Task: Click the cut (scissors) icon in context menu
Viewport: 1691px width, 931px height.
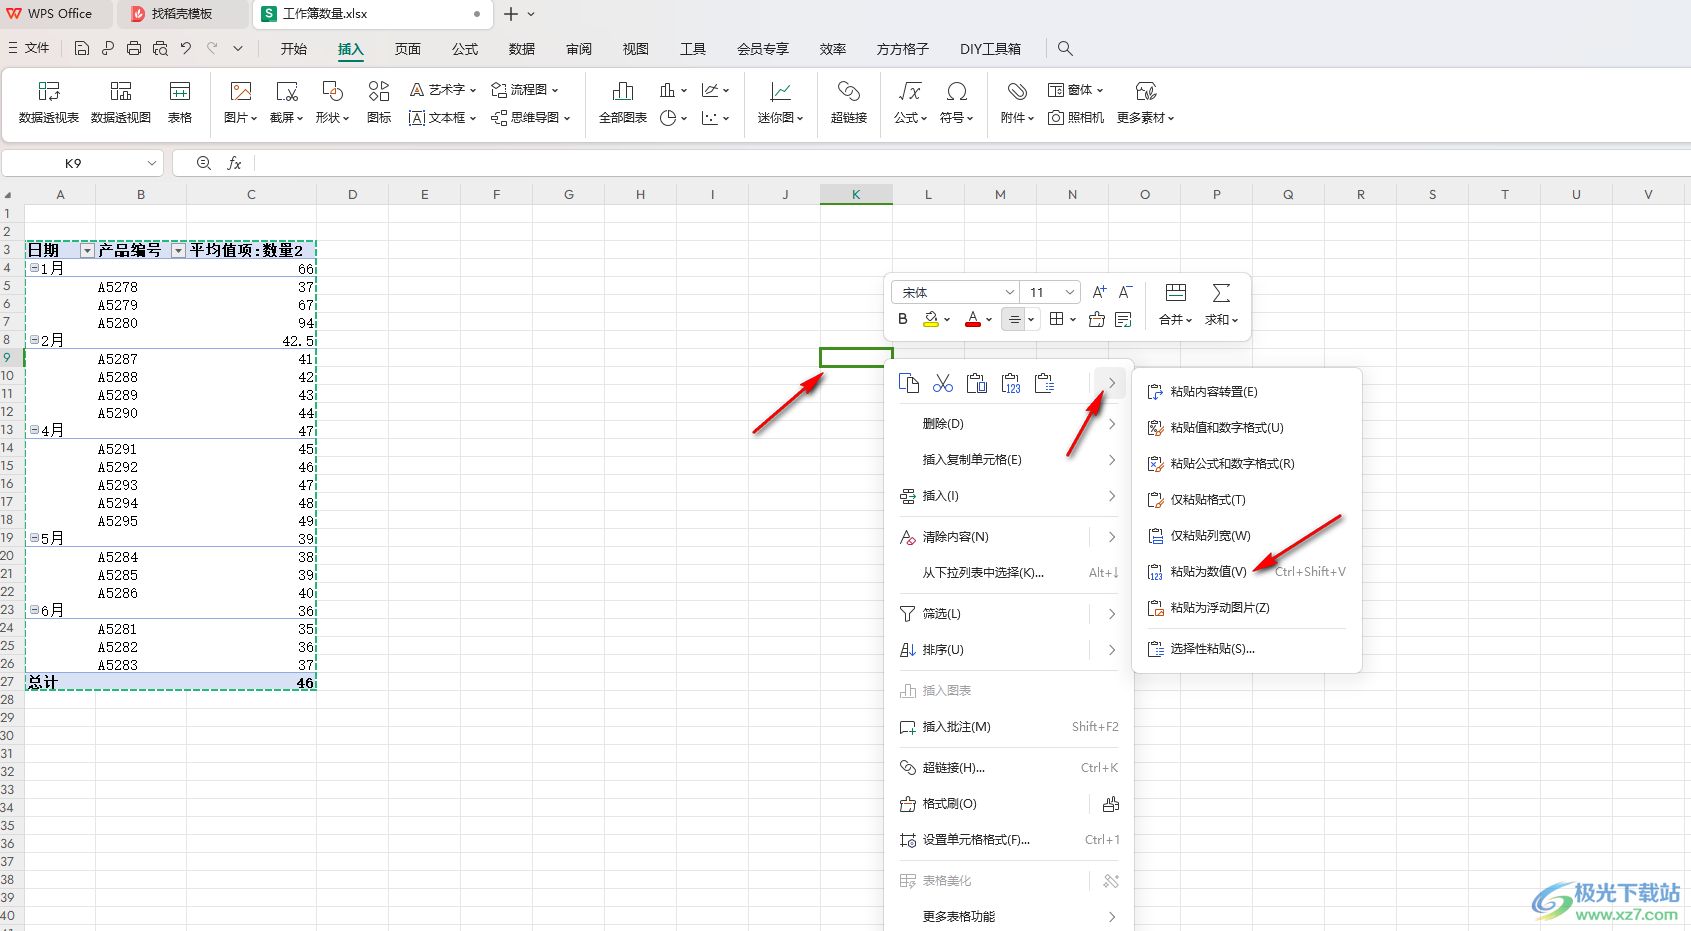Action: [x=943, y=383]
